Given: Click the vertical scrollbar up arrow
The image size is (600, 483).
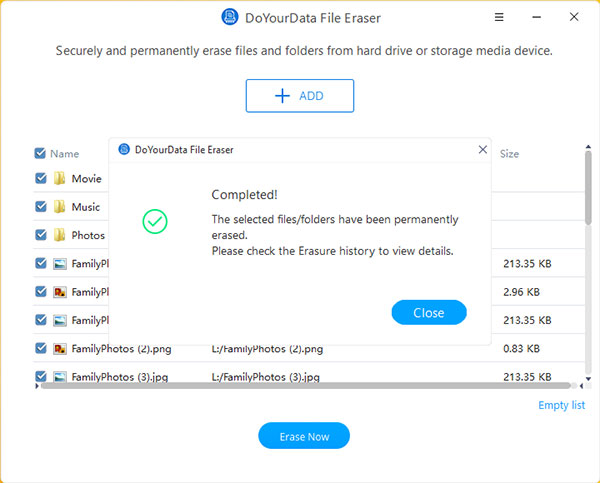Looking at the screenshot, I should point(588,147).
